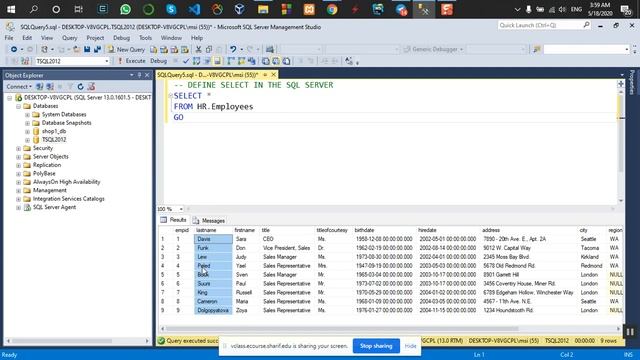Expand the Database Snapshots folder

click(27, 123)
